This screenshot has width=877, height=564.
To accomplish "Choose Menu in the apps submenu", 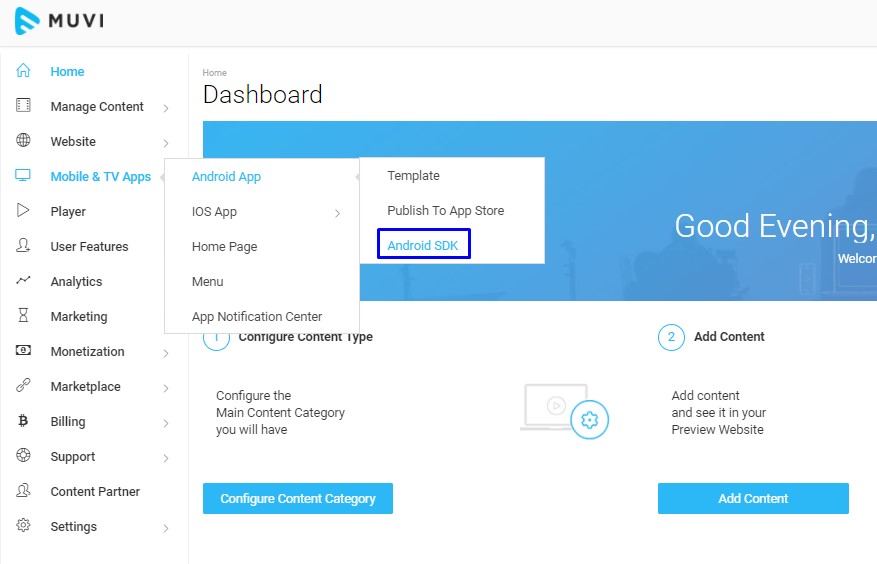I will click(208, 281).
